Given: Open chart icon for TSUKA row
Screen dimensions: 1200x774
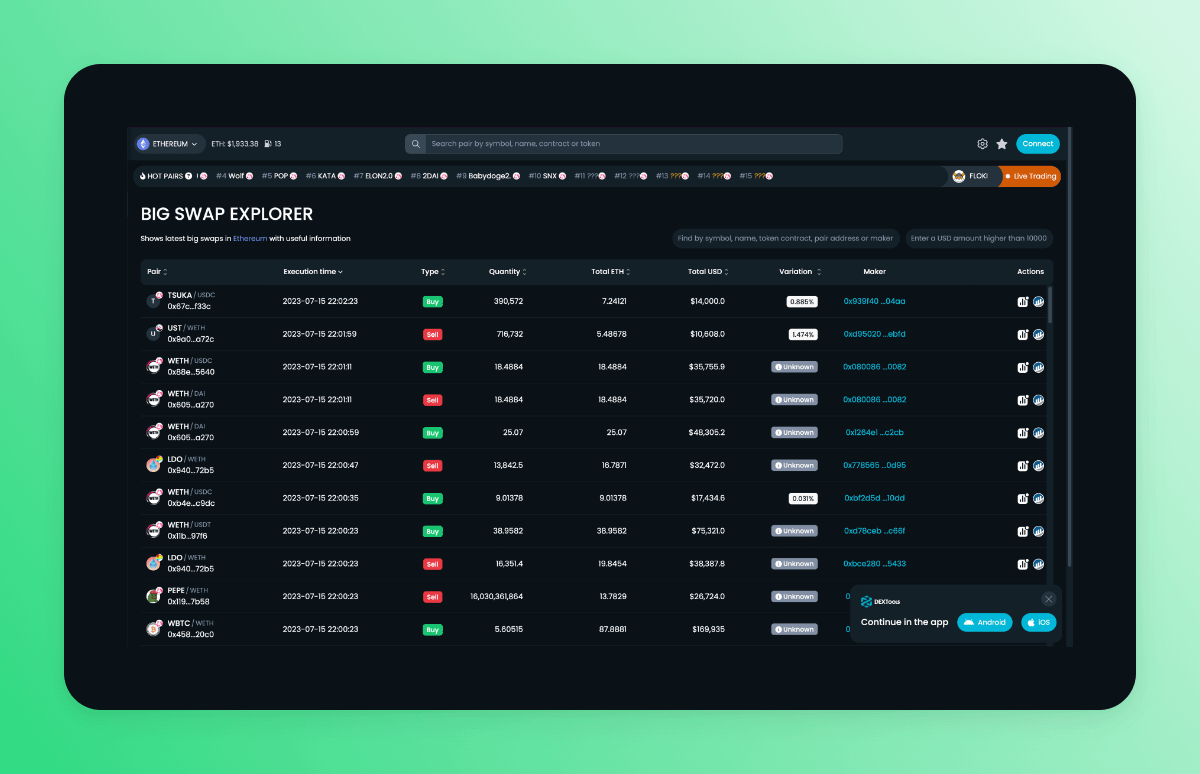Looking at the screenshot, I should (1023, 301).
